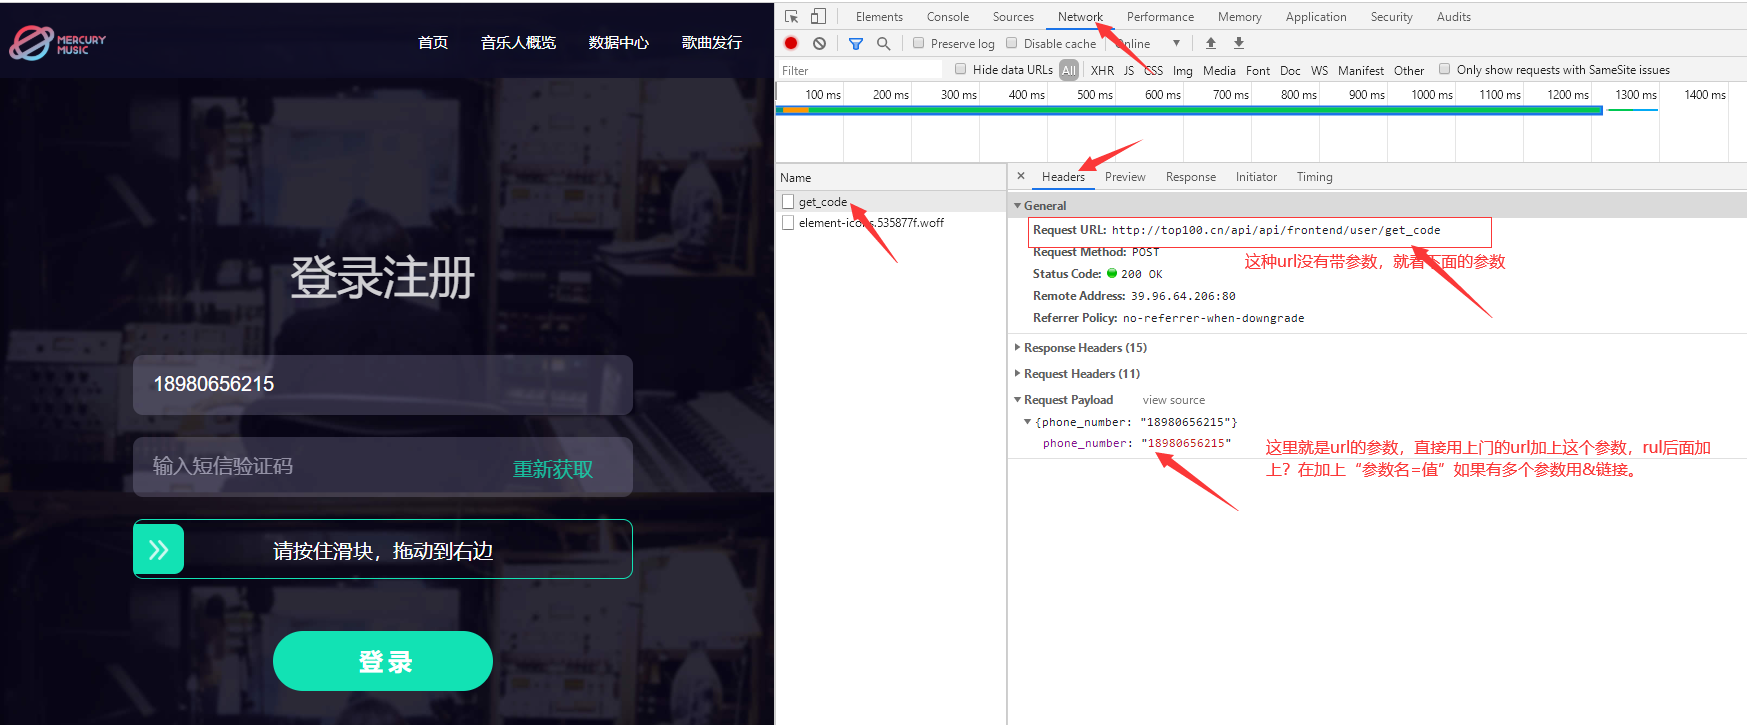Click the filter funnel icon
1747x725 pixels.
[855, 43]
